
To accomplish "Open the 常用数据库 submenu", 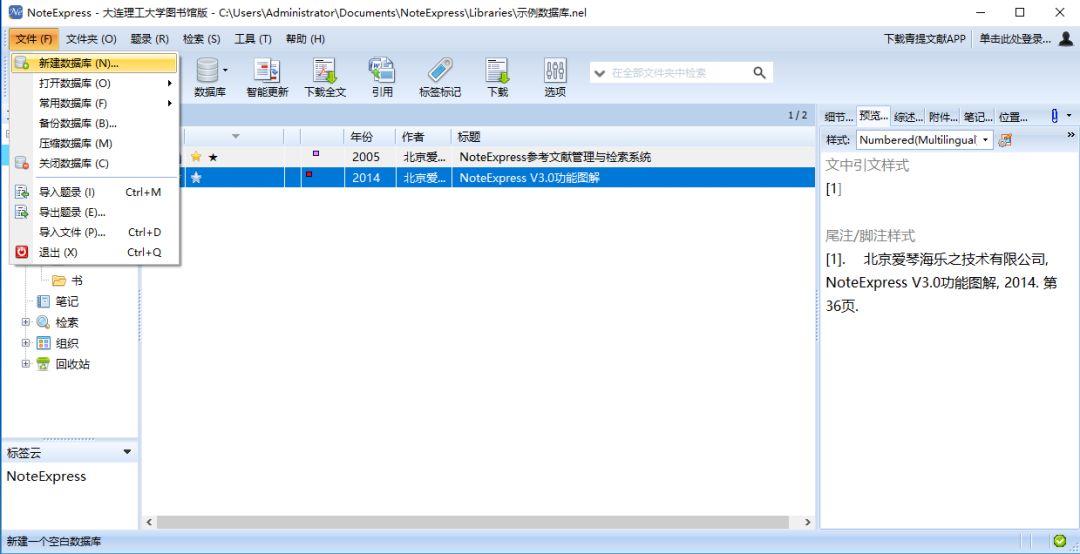I will click(95, 103).
